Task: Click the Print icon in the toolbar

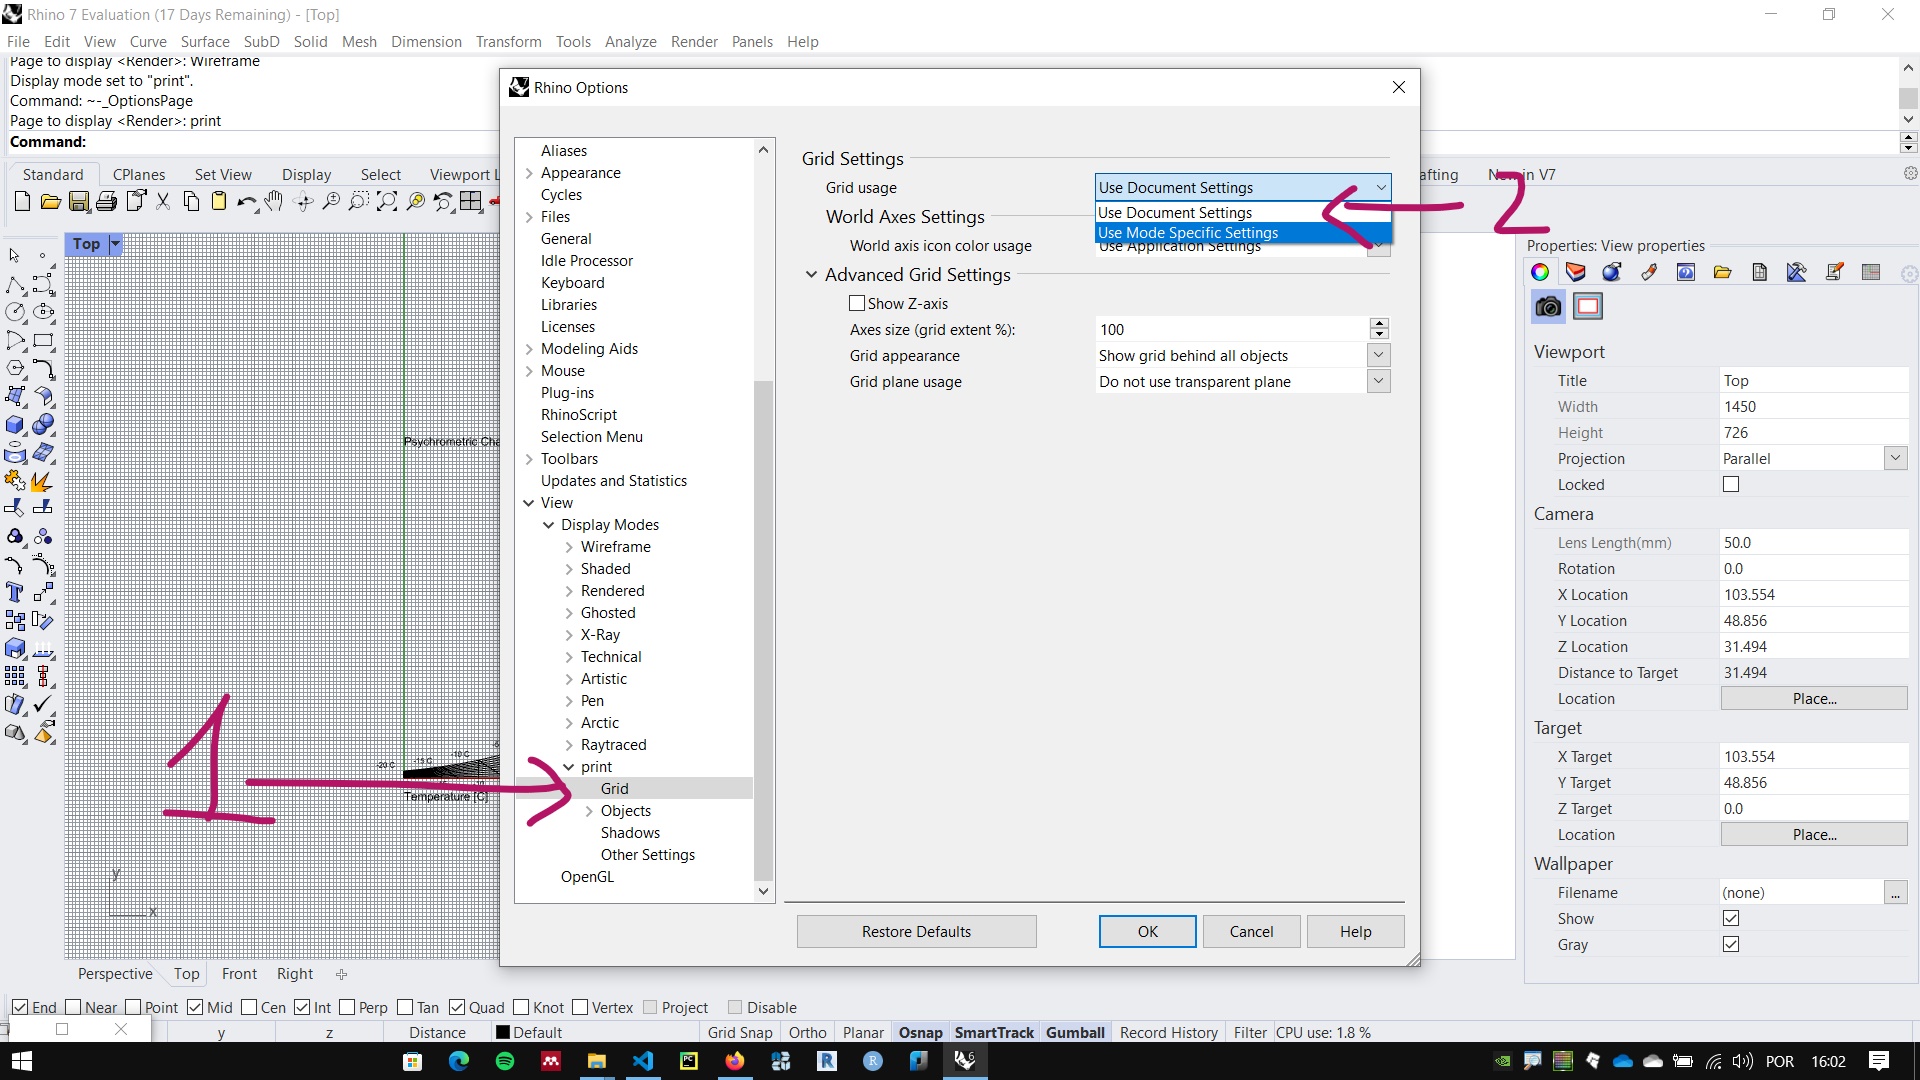Action: pos(106,202)
